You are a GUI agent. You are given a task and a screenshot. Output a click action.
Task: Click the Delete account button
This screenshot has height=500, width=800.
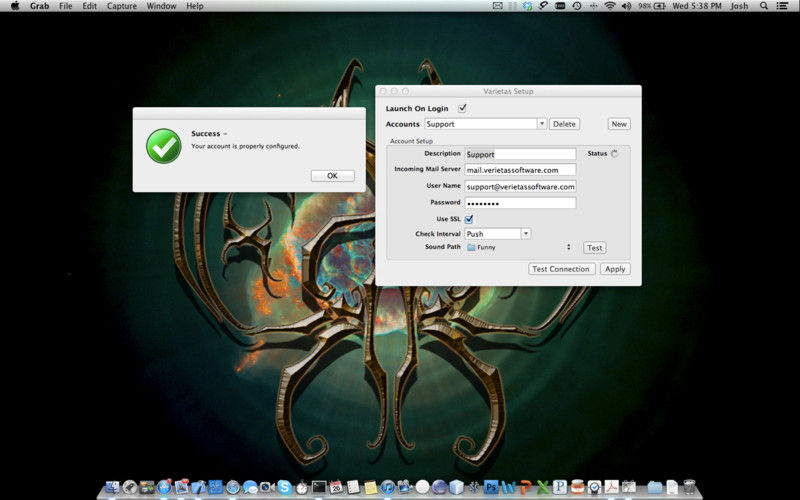click(x=564, y=124)
